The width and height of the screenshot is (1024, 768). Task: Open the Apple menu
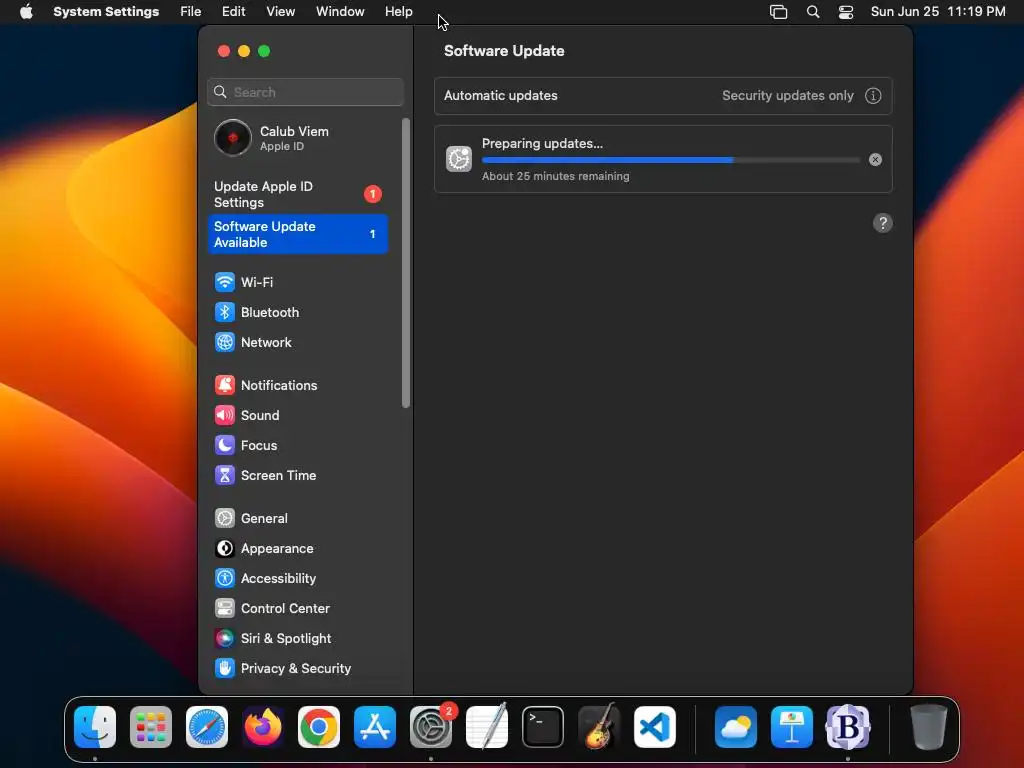(x=26, y=12)
